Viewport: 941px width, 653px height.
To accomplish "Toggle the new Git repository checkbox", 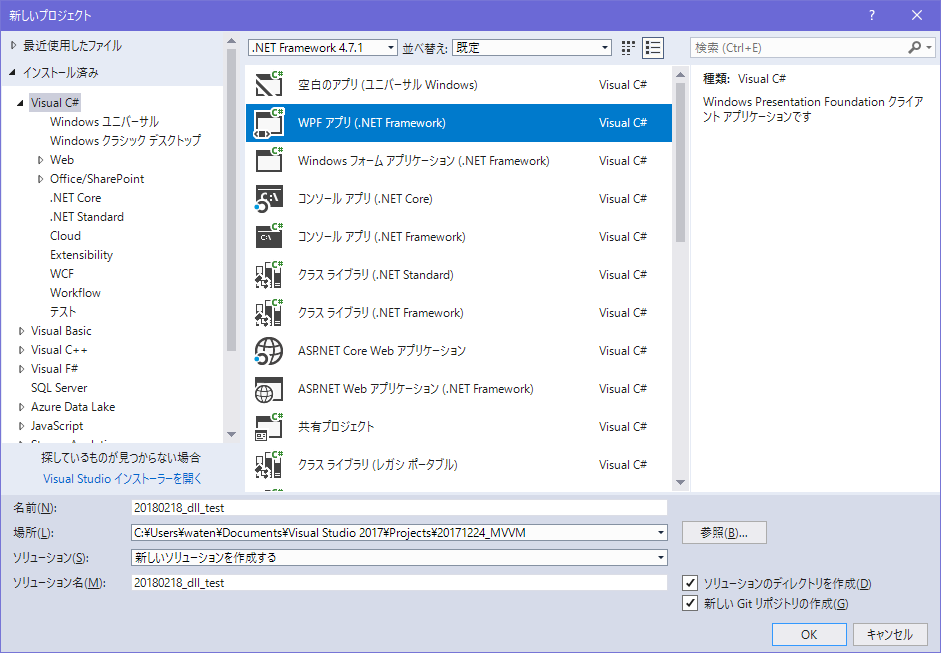I will pos(690,603).
